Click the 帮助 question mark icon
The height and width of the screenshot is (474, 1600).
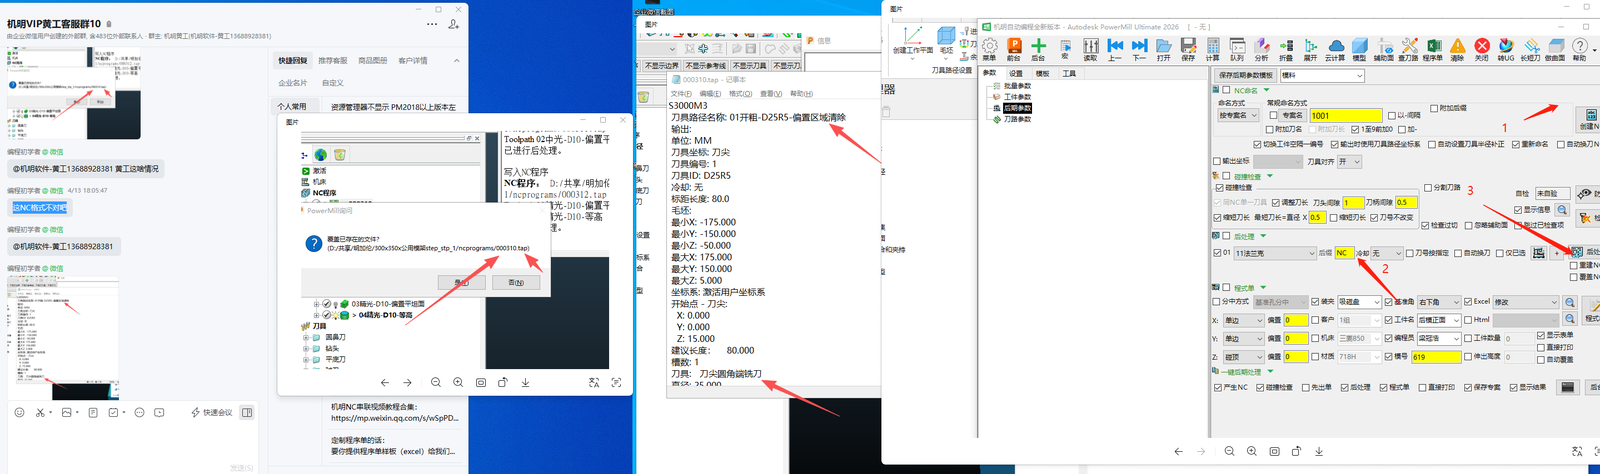[1580, 49]
